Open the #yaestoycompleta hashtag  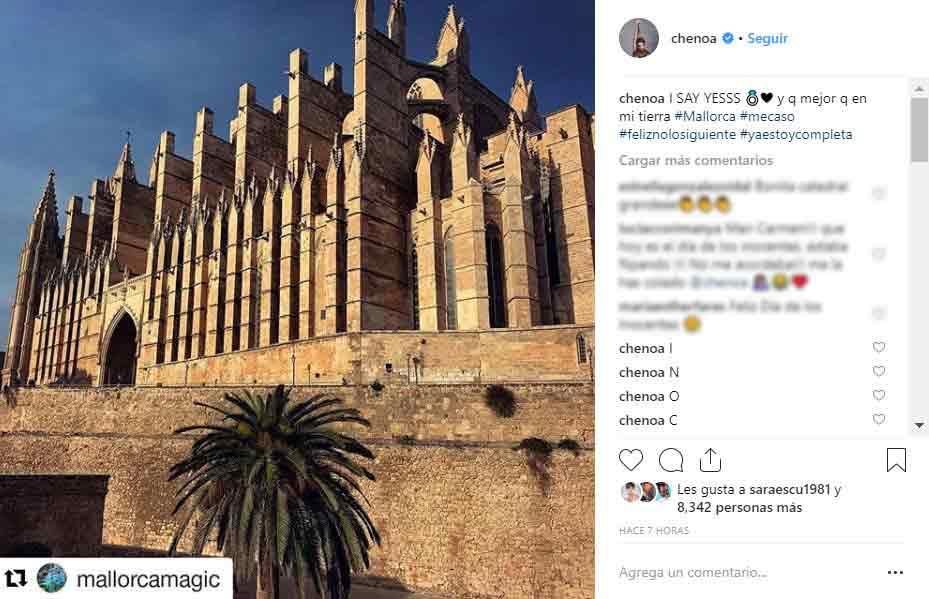(x=796, y=134)
